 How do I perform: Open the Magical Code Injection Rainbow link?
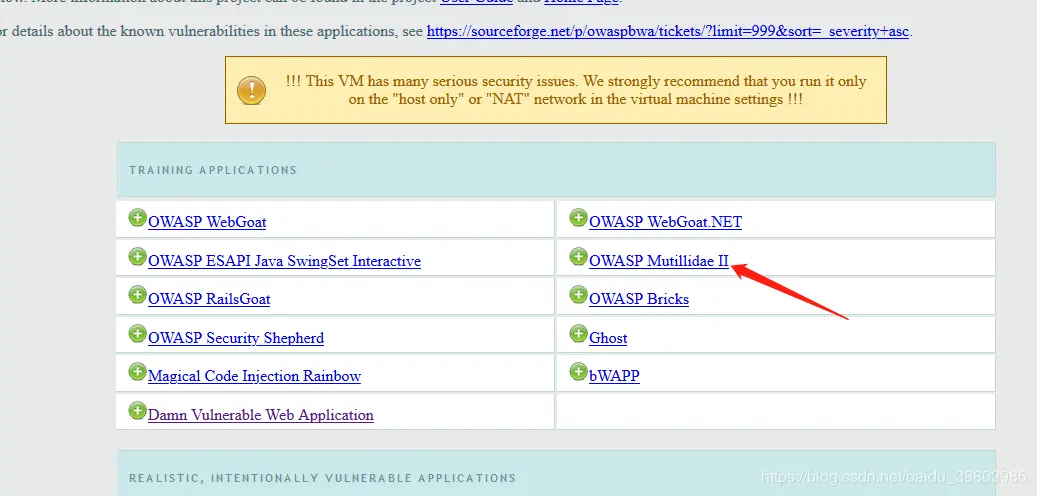[255, 377]
